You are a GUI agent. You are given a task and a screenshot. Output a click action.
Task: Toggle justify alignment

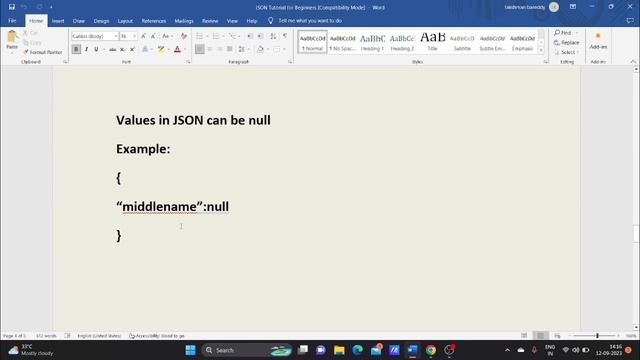click(x=230, y=49)
